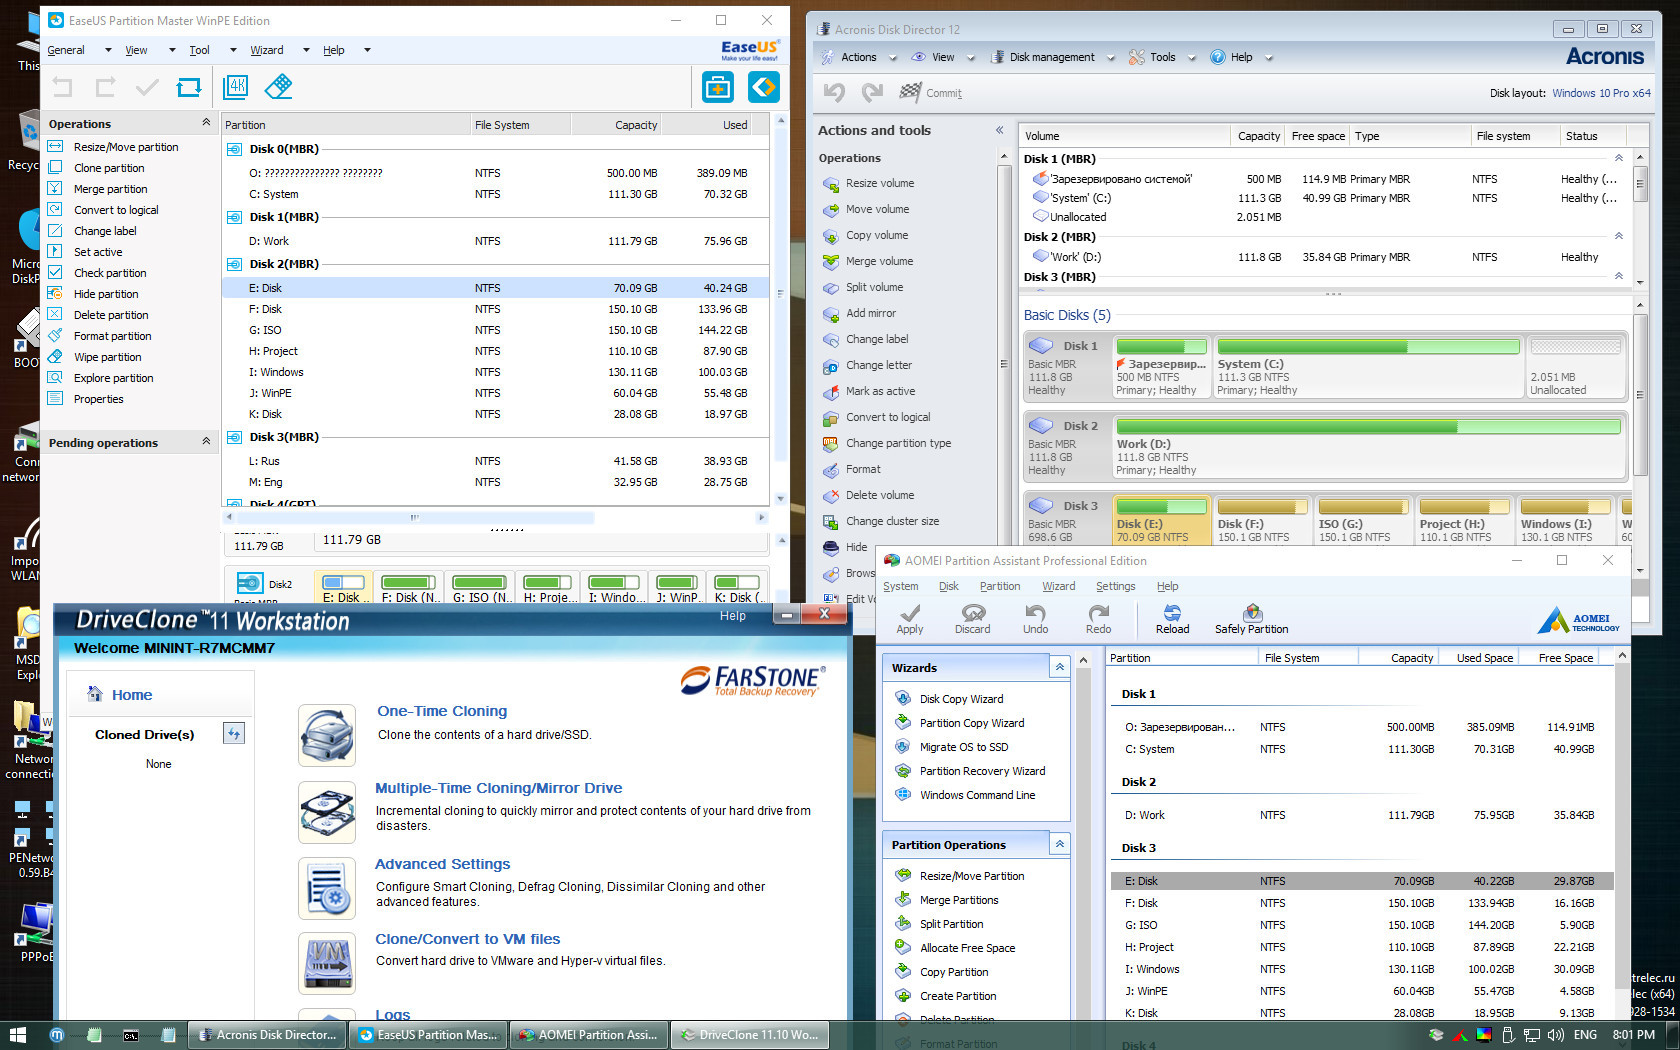Open Acronis Tools menu
1680x1050 pixels.
(1163, 58)
